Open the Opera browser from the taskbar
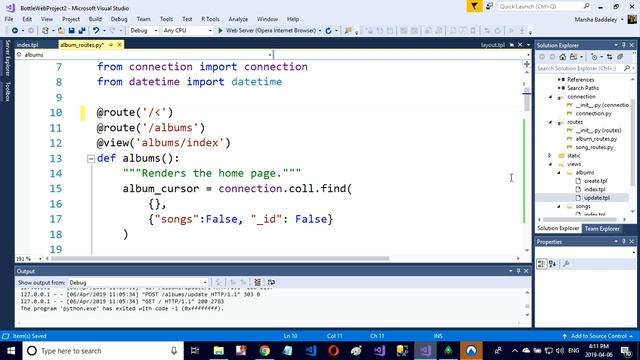Image resolution: width=640 pixels, height=360 pixels. pos(333,351)
